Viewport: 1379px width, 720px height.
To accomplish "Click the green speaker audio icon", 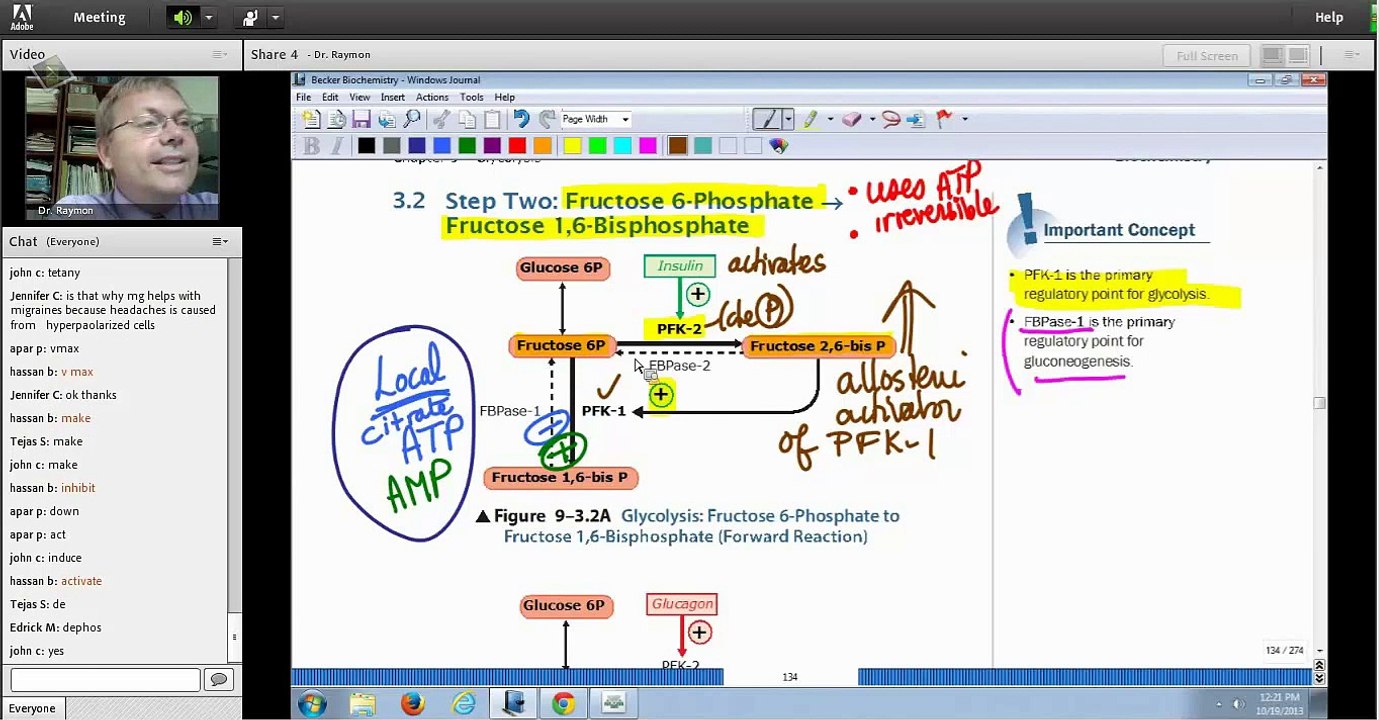I will 182,17.
